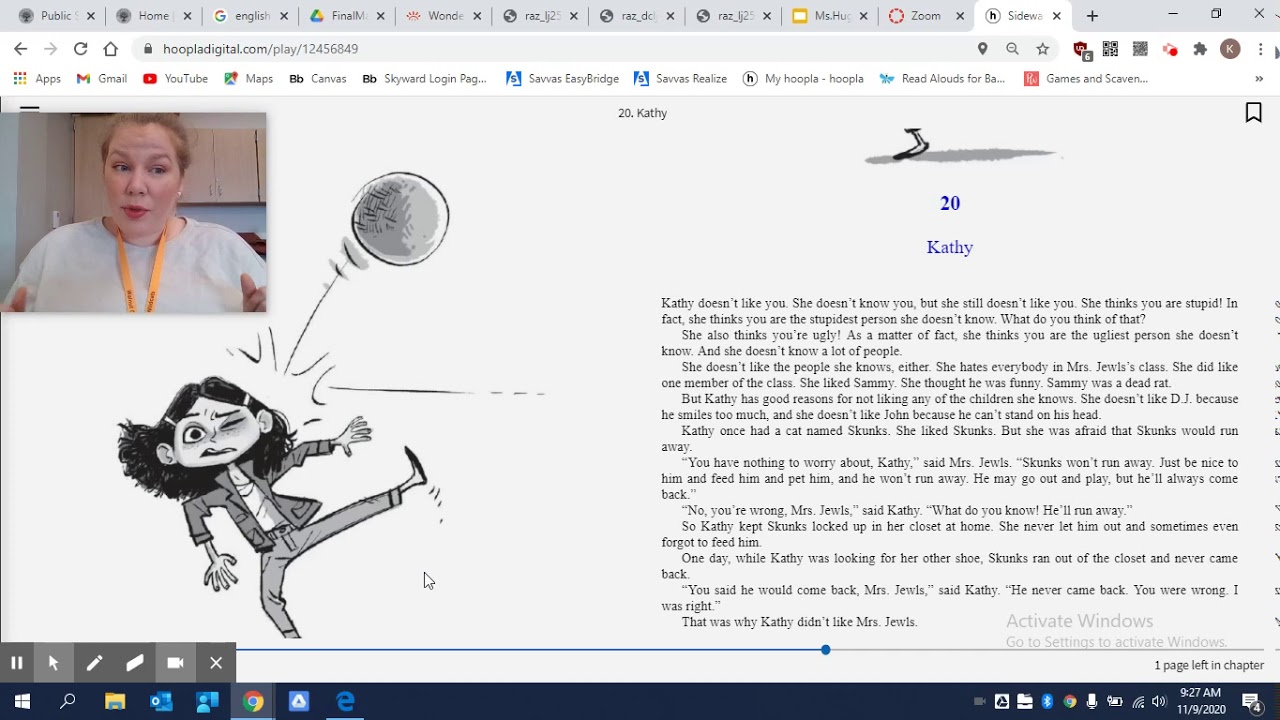Open the volume control in system tray
Screen dimensions: 1280x720
[x=1159, y=702]
